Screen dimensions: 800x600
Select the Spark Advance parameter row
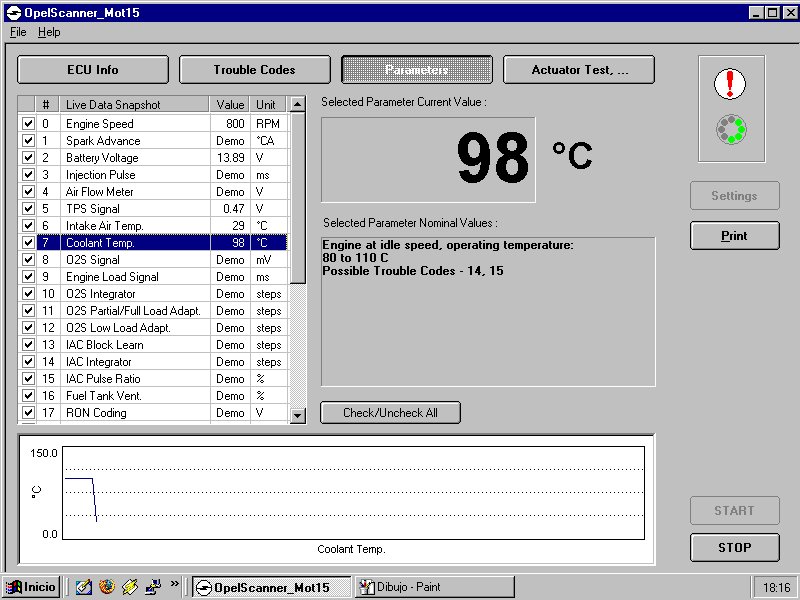click(153, 140)
